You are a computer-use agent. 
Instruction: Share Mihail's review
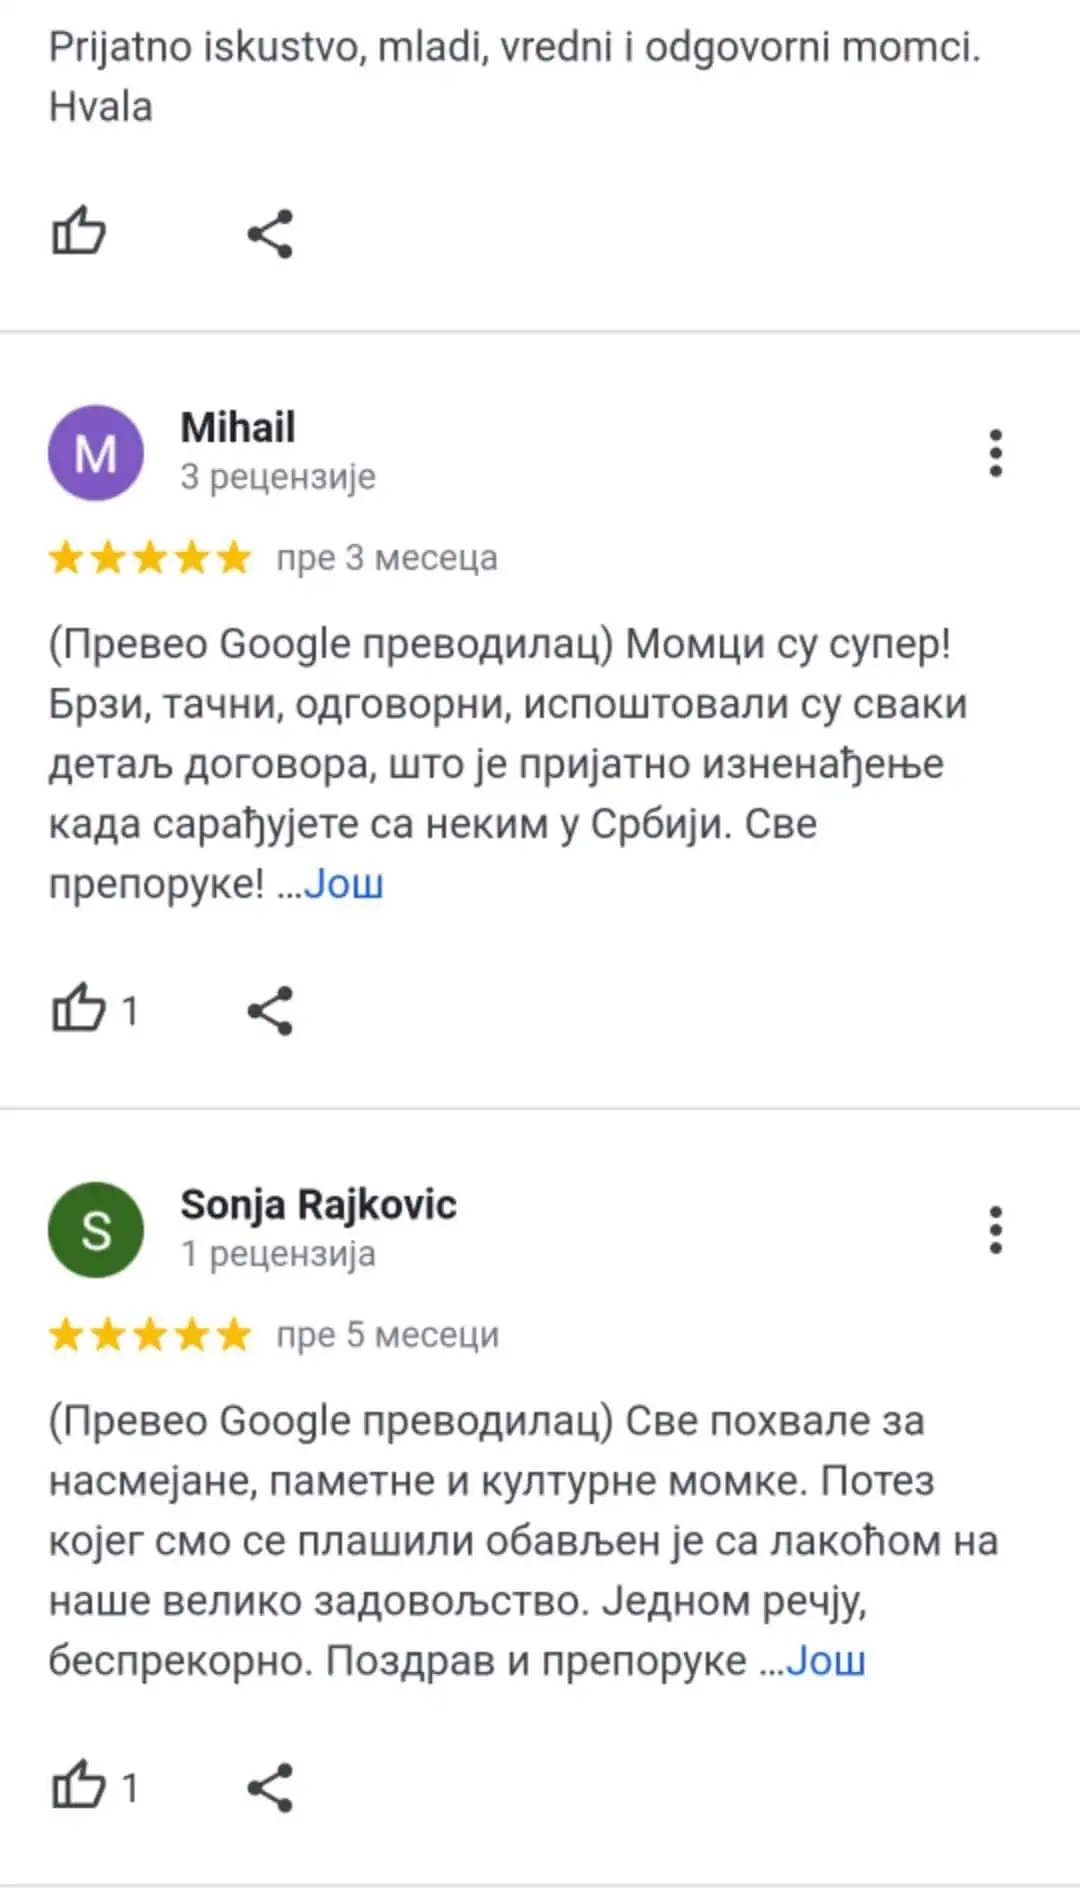[x=270, y=1010]
